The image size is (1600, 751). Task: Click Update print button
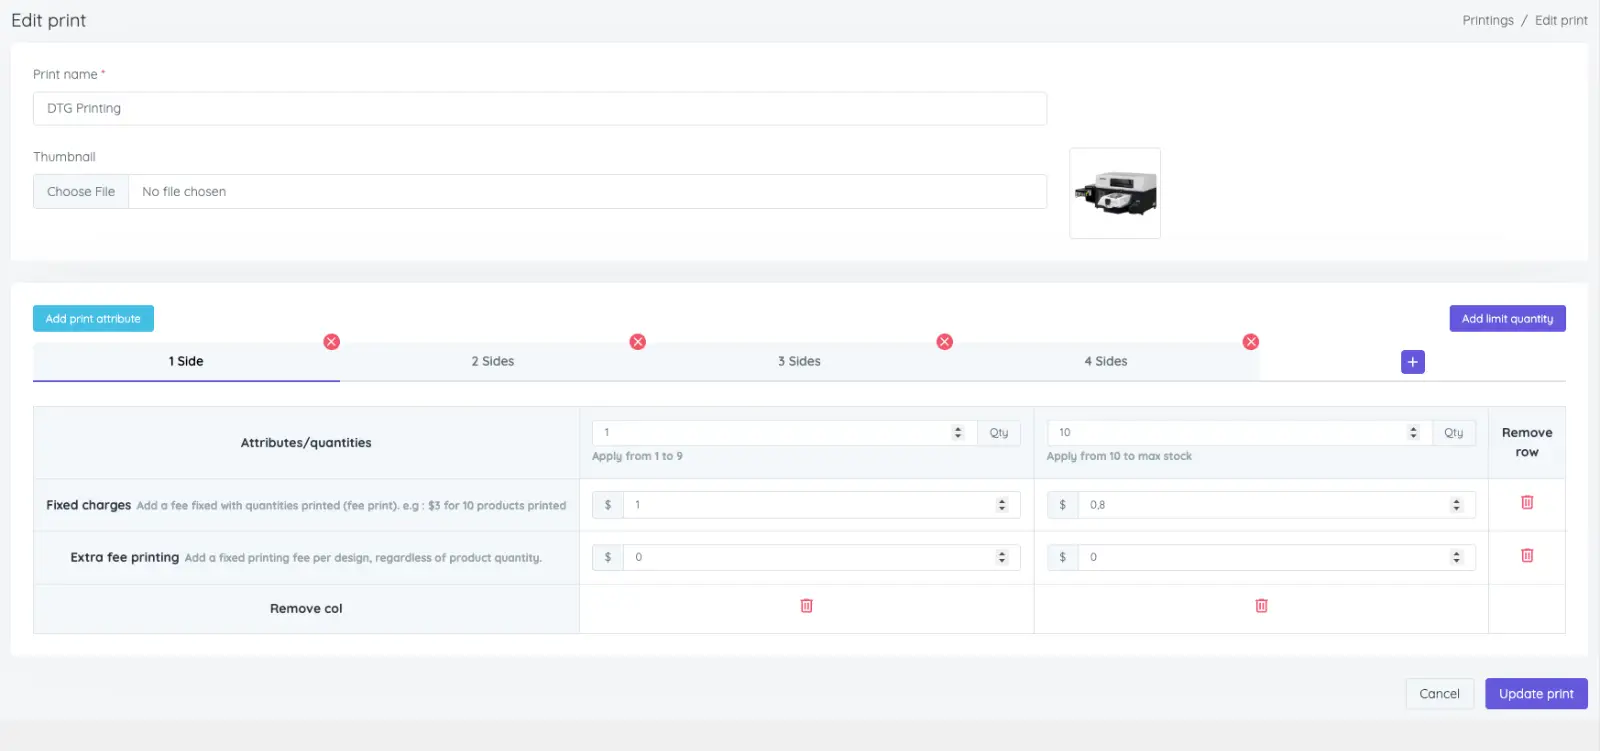point(1536,694)
